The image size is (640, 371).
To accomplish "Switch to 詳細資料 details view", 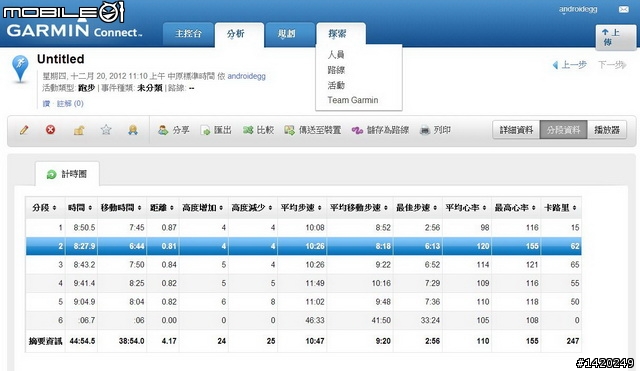I will pos(516,130).
